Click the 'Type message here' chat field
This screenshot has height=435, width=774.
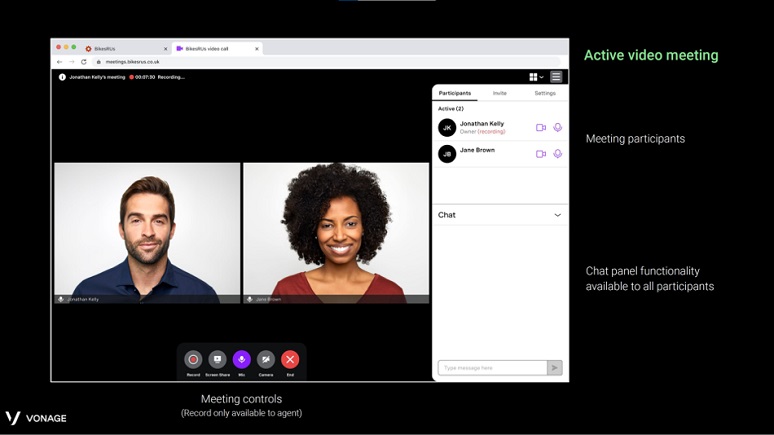tap(492, 368)
